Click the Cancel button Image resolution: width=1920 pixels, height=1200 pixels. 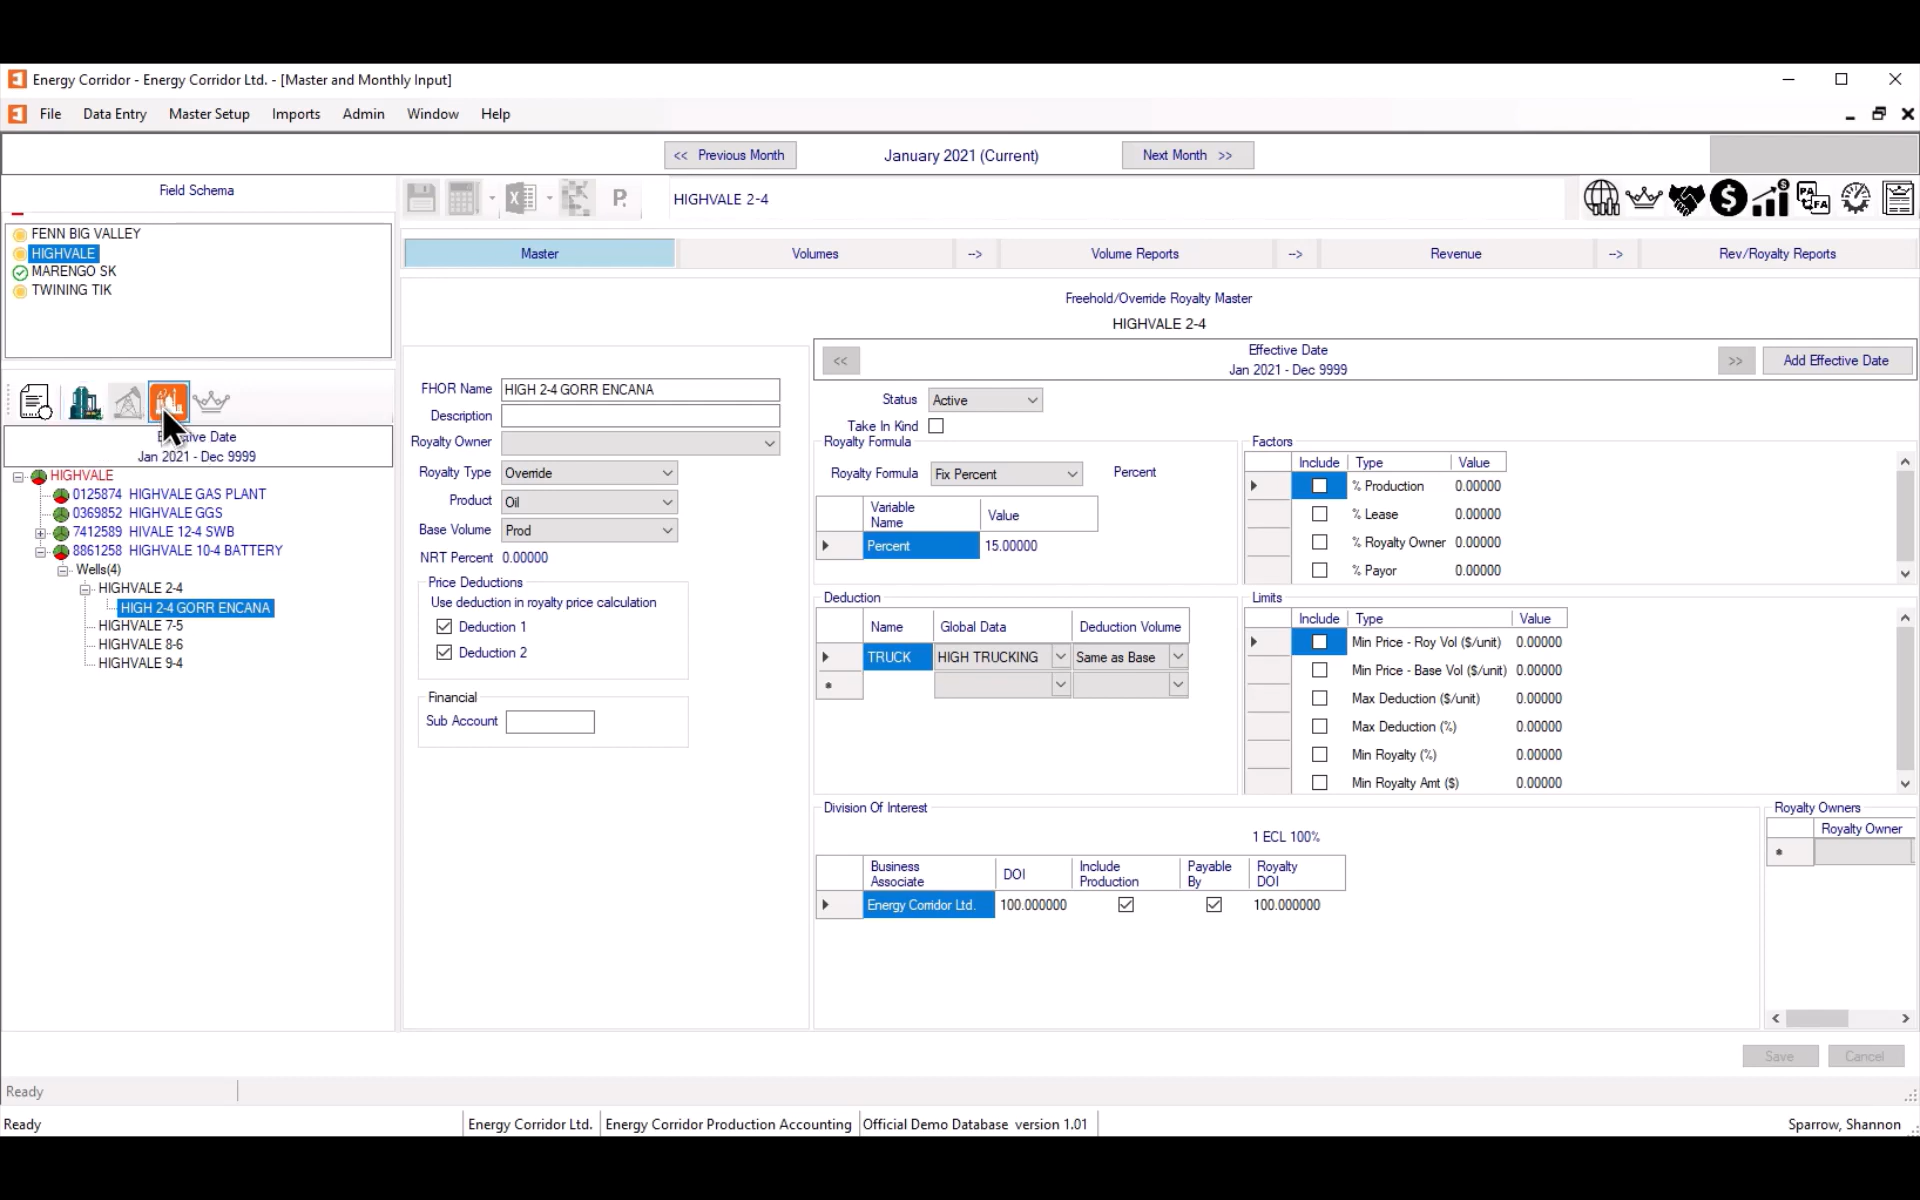pos(1865,1056)
